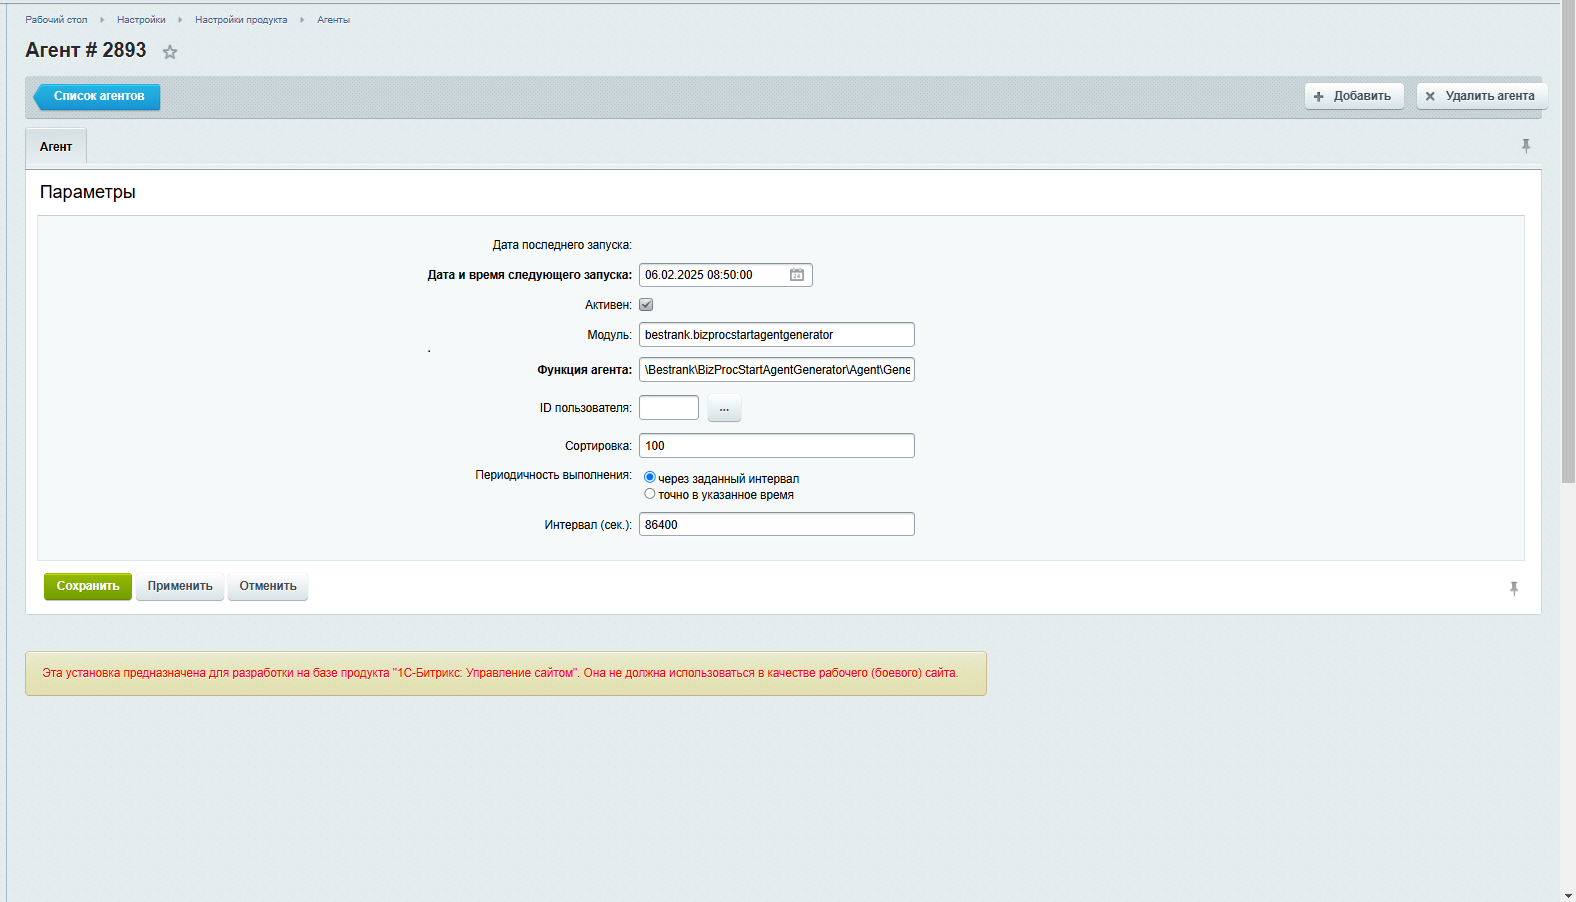Click the pin icon beside the tab bar
Image resolution: width=1576 pixels, height=902 pixels.
pos(1526,146)
